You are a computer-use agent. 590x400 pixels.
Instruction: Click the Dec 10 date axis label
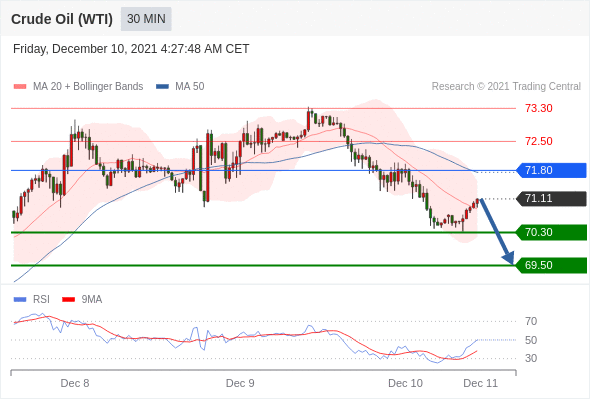pyautogui.click(x=405, y=383)
